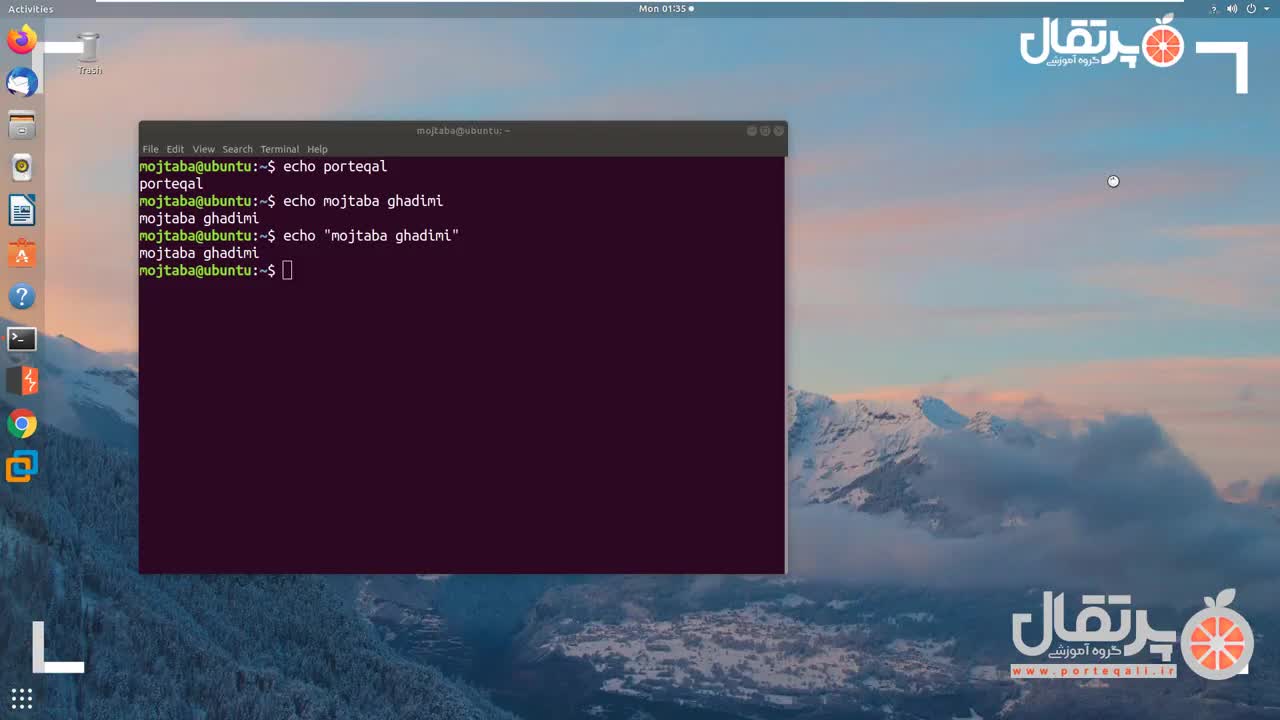This screenshot has height=720, width=1280.
Task: Launch VMware icon in the dock
Action: pyautogui.click(x=22, y=466)
